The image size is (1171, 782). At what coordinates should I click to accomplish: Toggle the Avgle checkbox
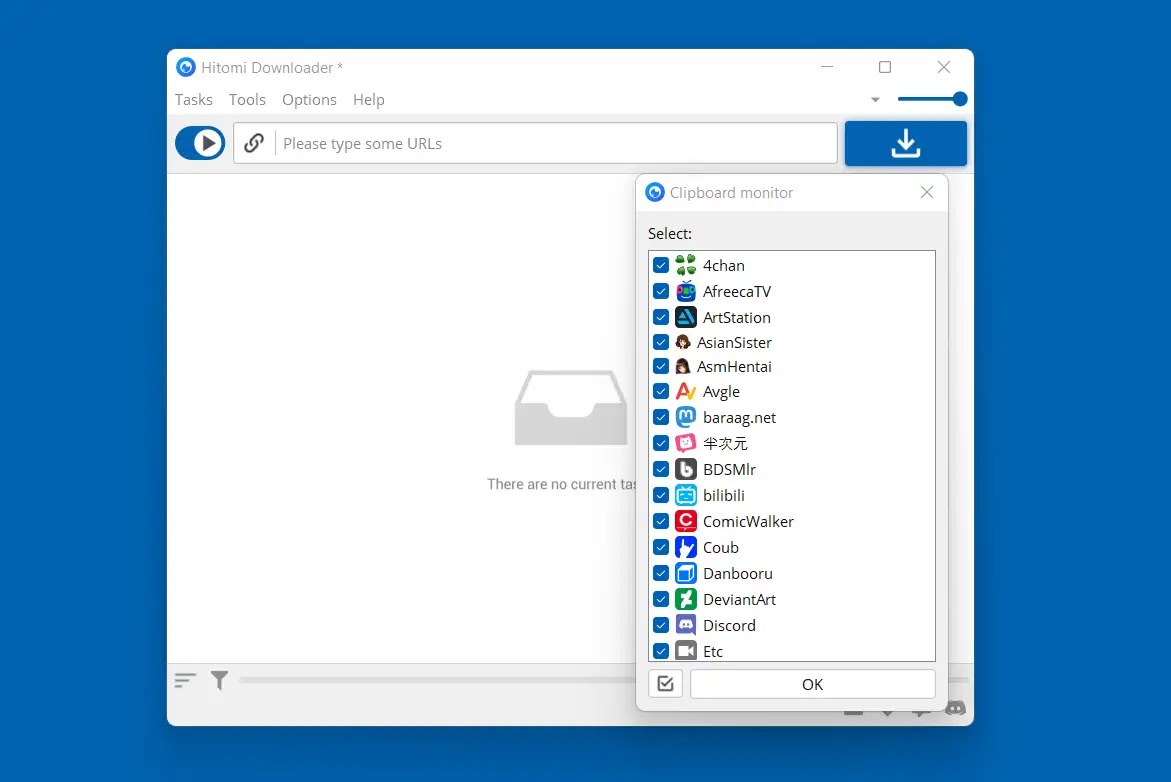661,391
